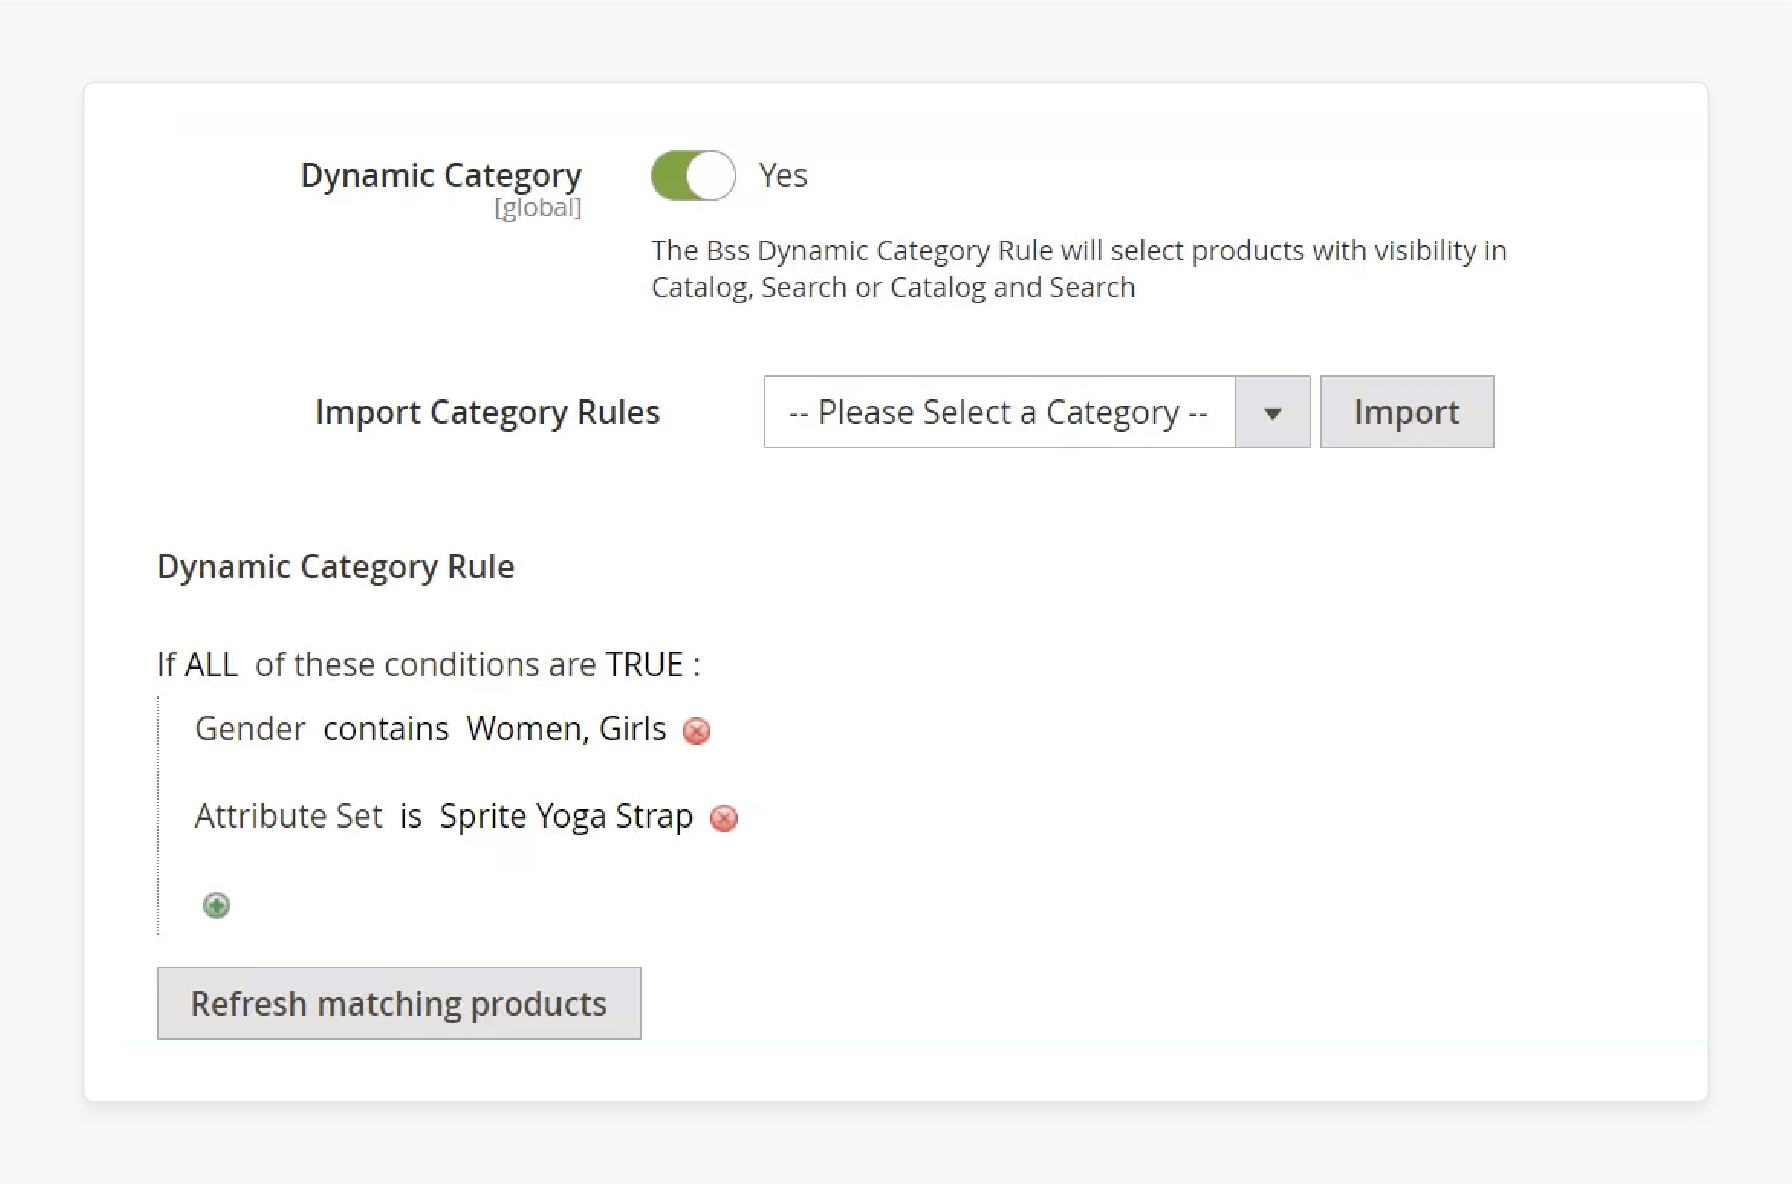Toggle Dynamic Category to No
1792x1184 pixels.
692,175
